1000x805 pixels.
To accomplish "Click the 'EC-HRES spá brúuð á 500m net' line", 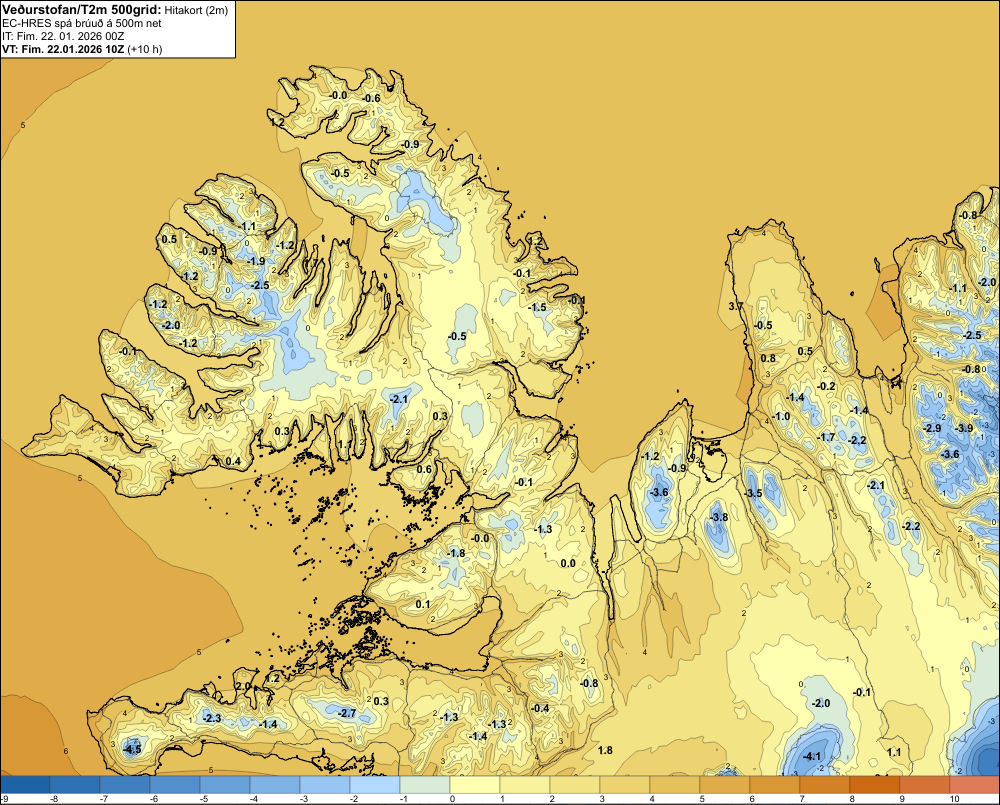I will pos(82,23).
